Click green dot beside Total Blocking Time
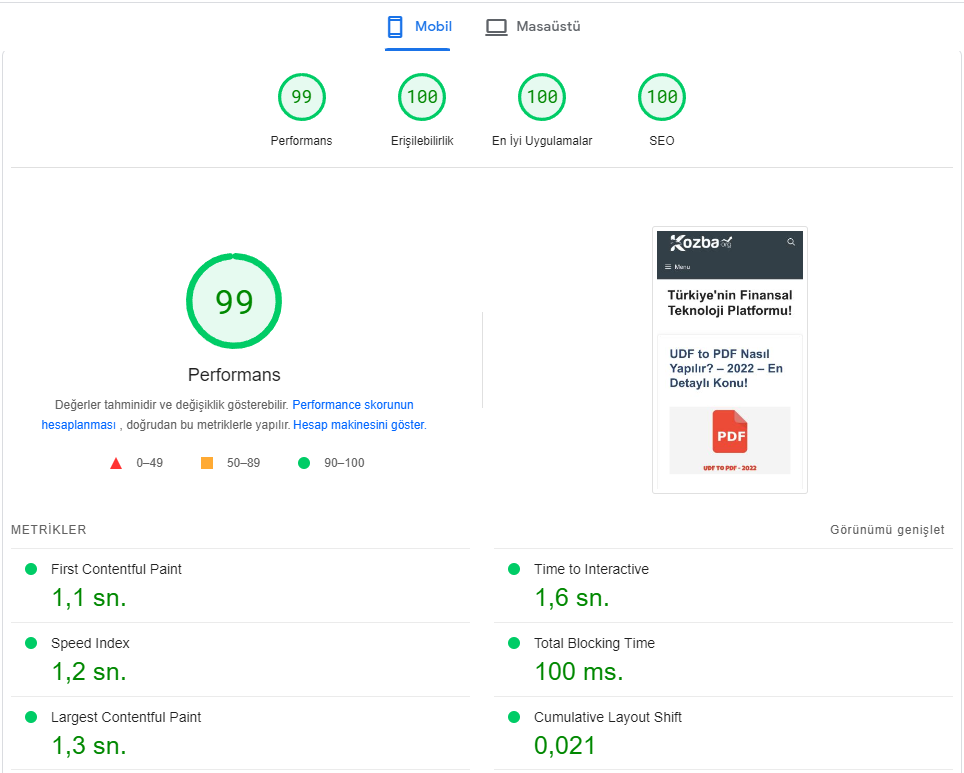The width and height of the screenshot is (964, 773). click(514, 643)
